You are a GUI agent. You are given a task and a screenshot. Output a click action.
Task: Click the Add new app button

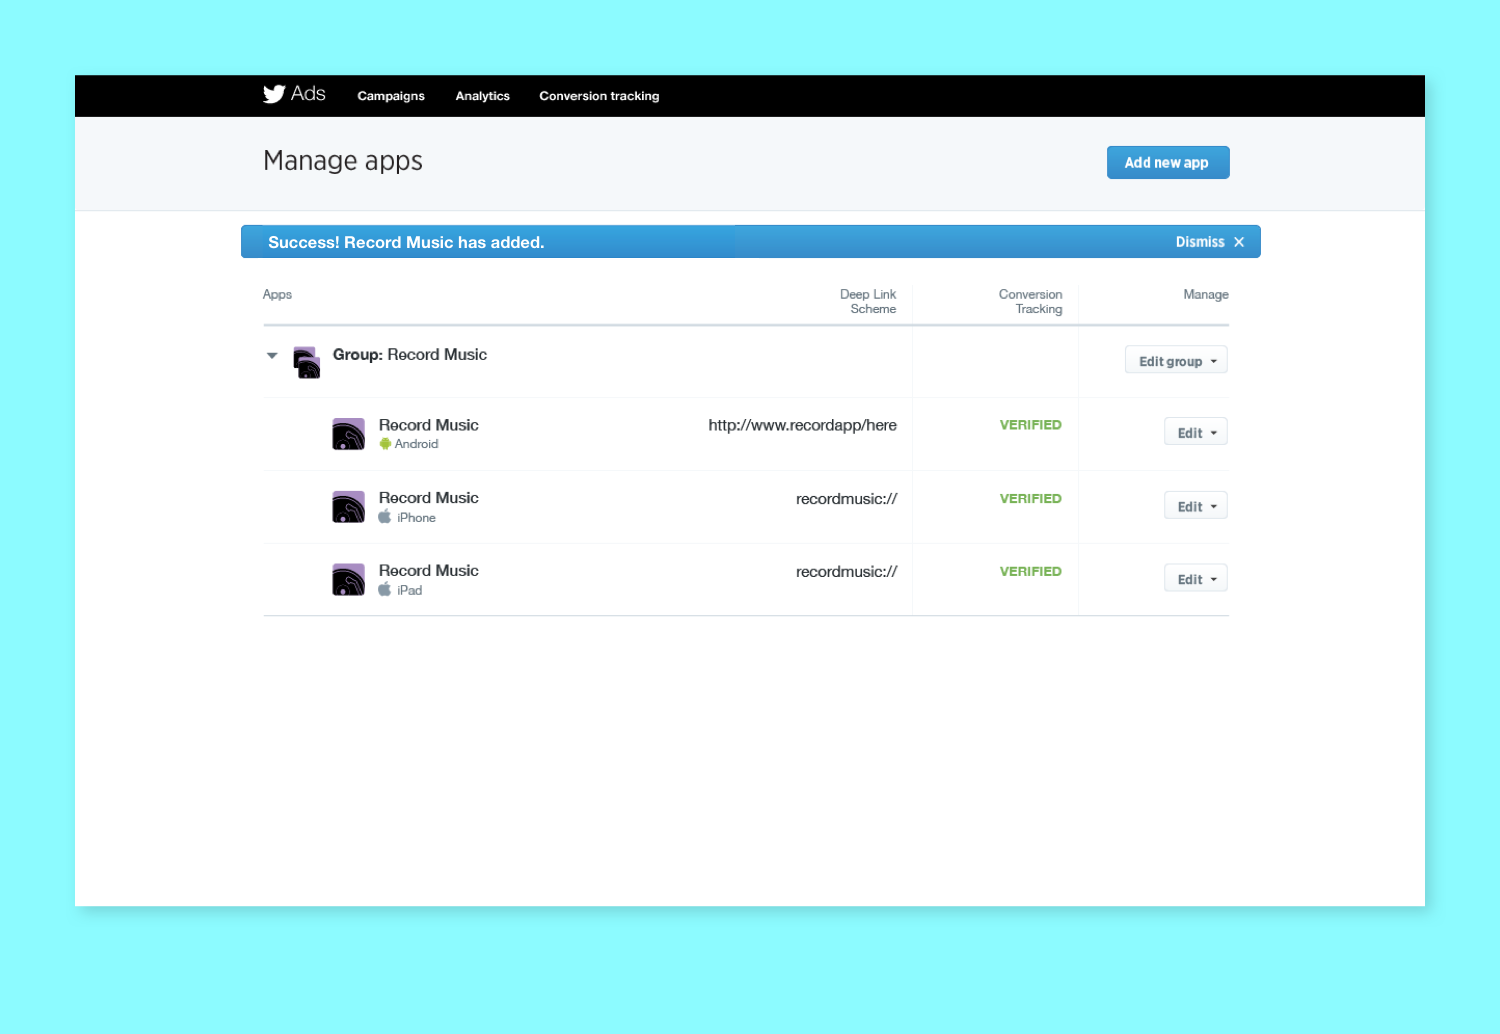(1168, 162)
